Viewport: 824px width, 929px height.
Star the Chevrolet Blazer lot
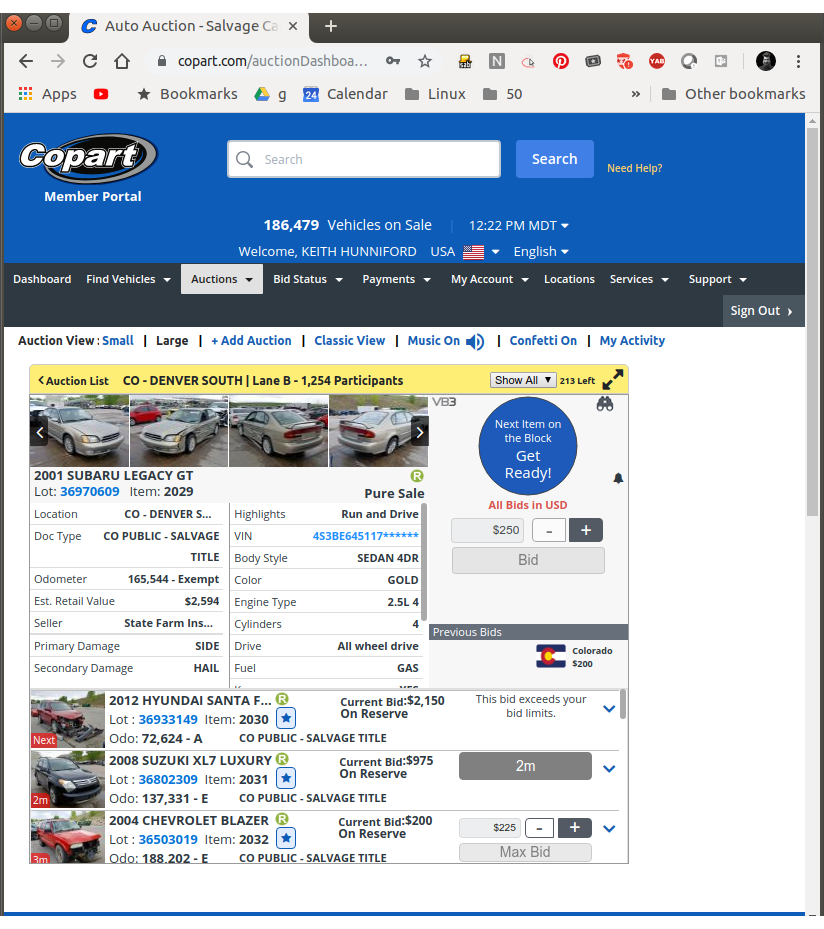pos(286,838)
